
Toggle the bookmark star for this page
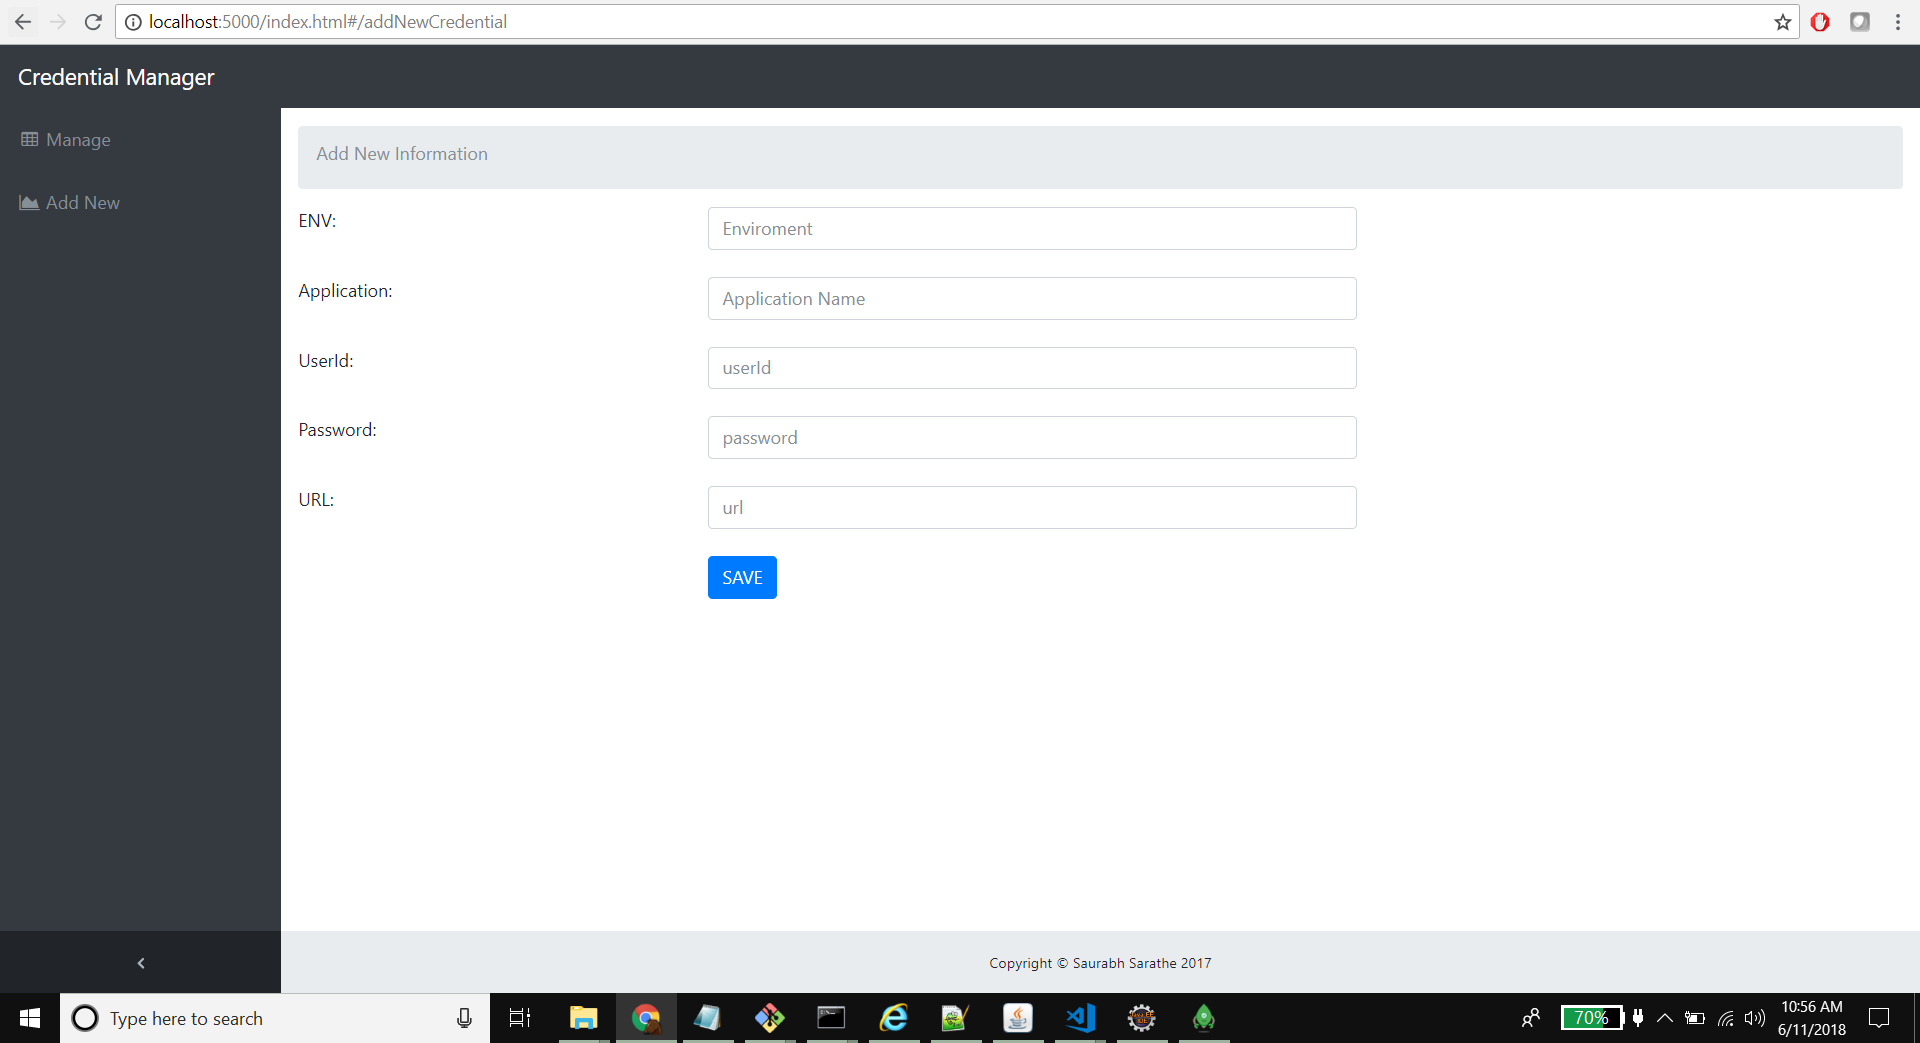1782,21
